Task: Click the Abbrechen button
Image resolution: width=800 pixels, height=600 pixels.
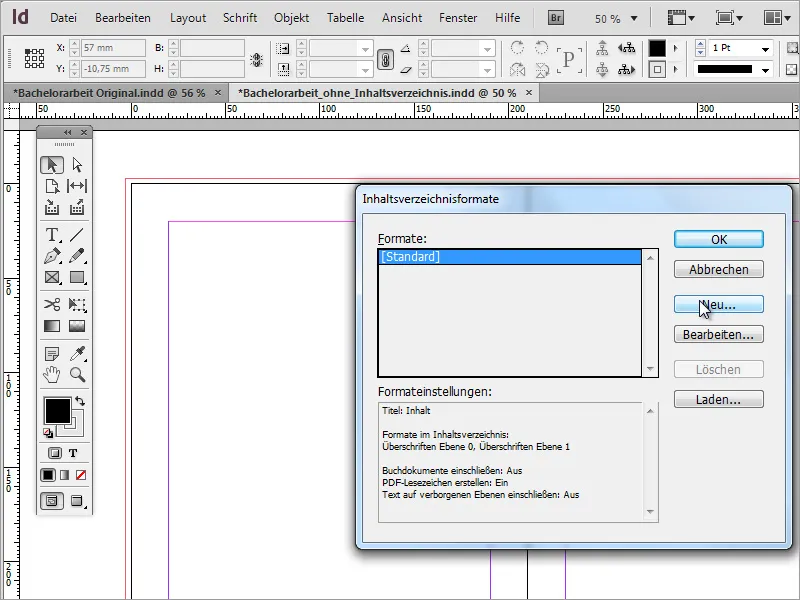Action: 718,269
